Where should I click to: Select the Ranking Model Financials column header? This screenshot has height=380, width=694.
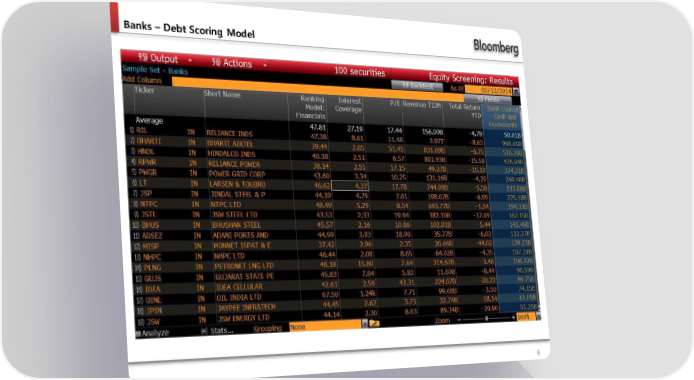click(310, 107)
